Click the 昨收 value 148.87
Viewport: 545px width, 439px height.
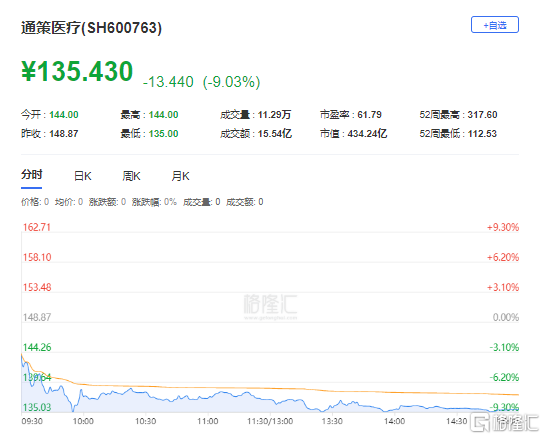tap(64, 134)
